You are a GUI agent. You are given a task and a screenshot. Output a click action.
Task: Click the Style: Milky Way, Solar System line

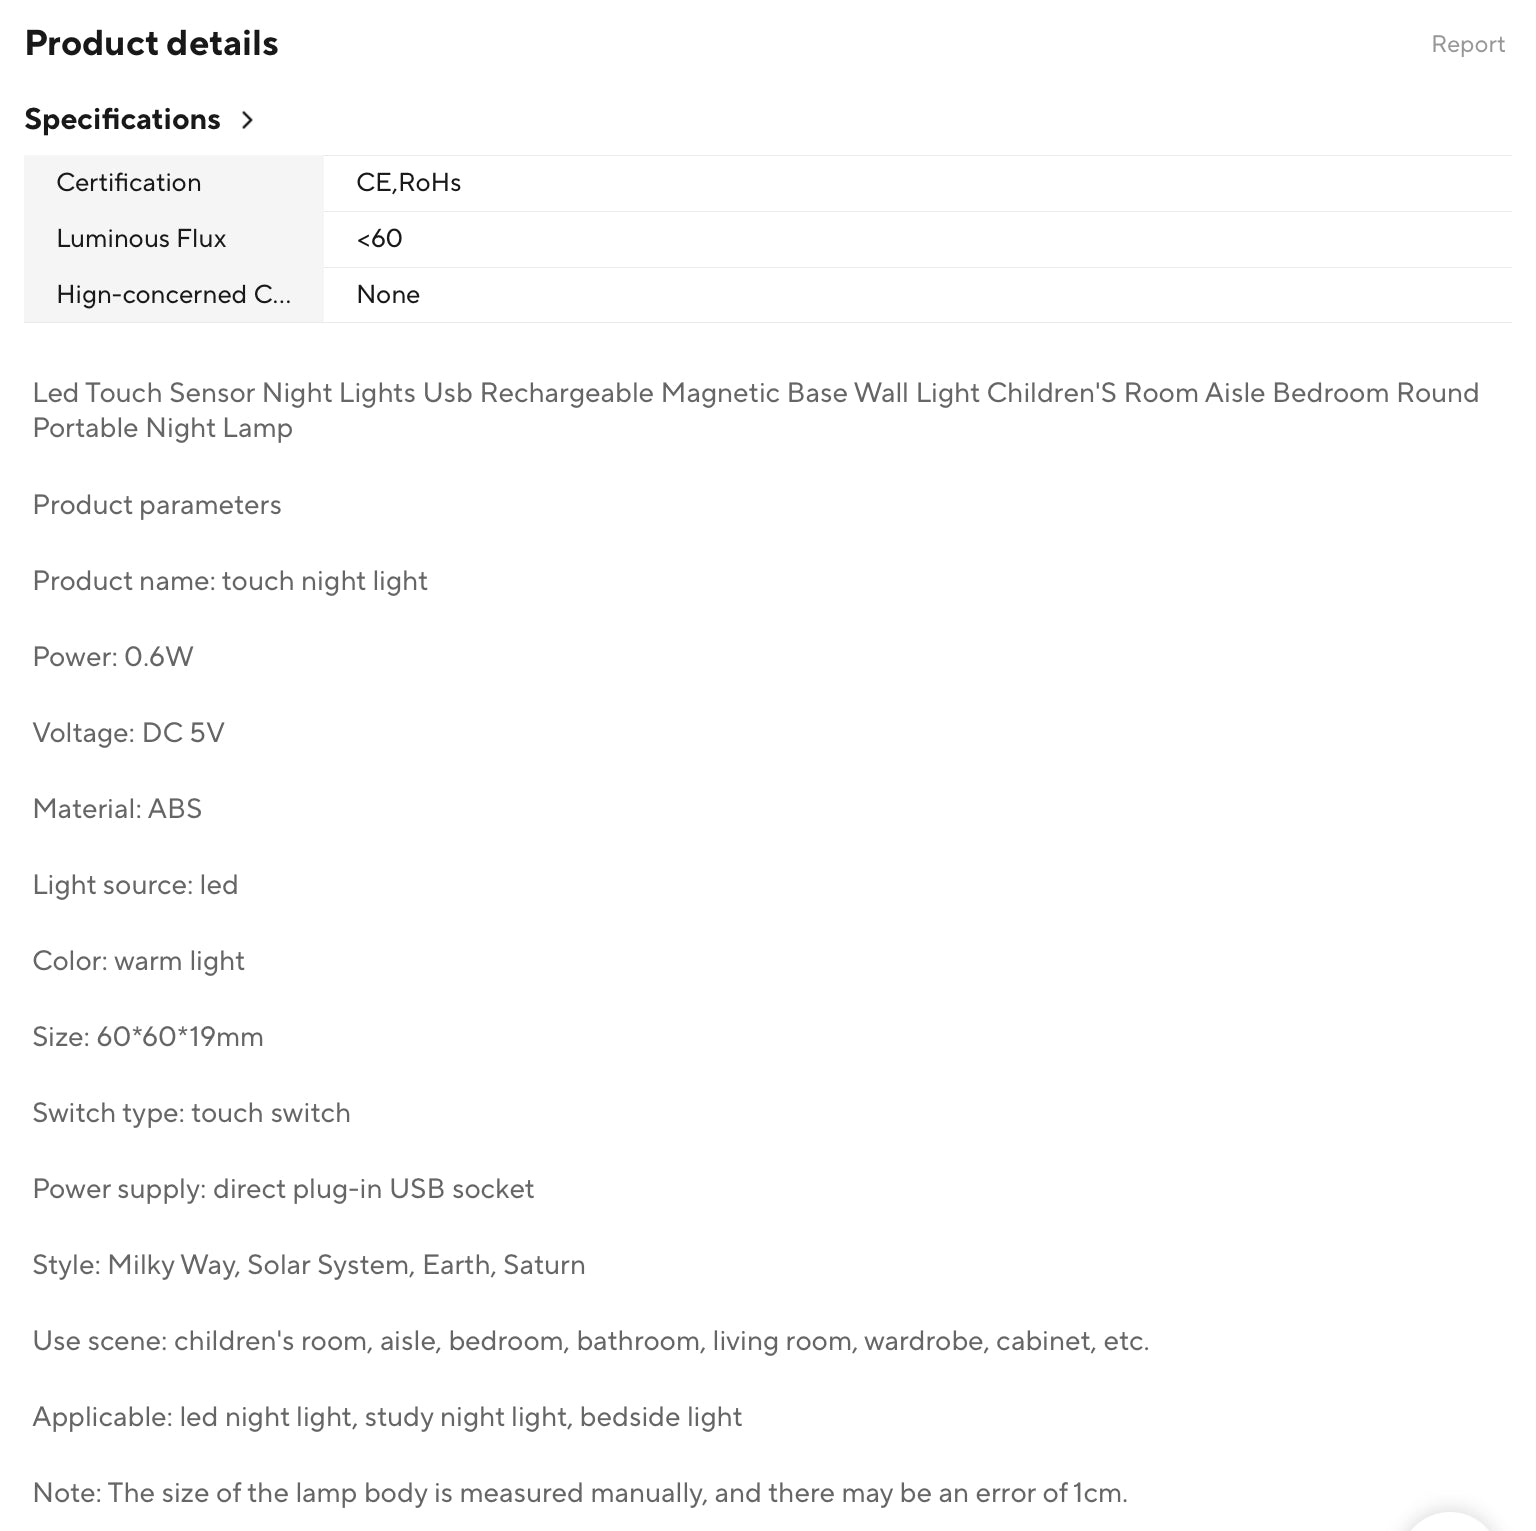308,1265
